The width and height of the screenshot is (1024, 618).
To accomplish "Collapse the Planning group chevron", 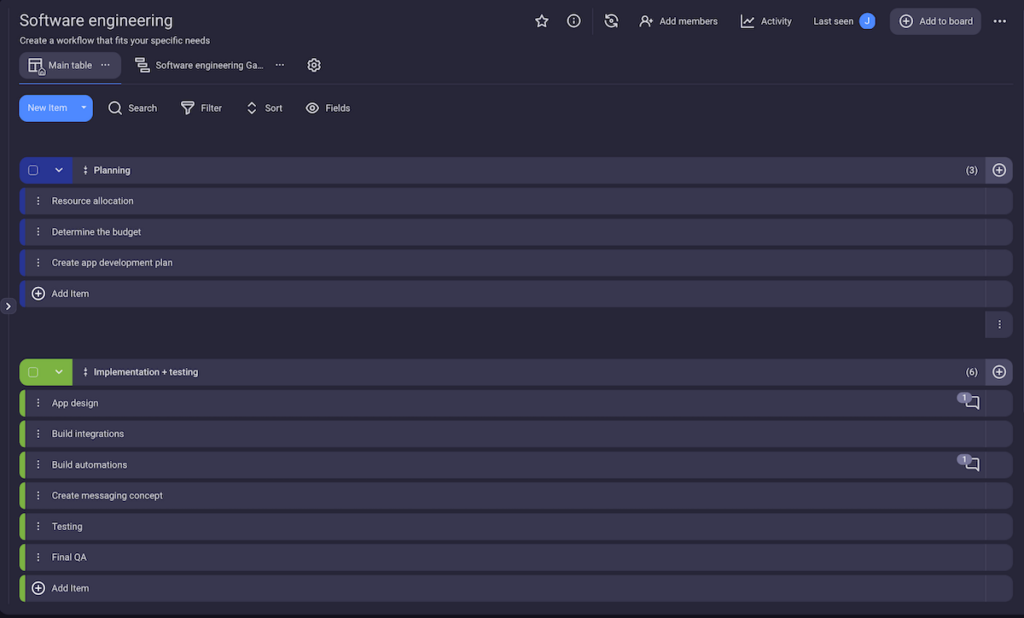I will point(59,170).
